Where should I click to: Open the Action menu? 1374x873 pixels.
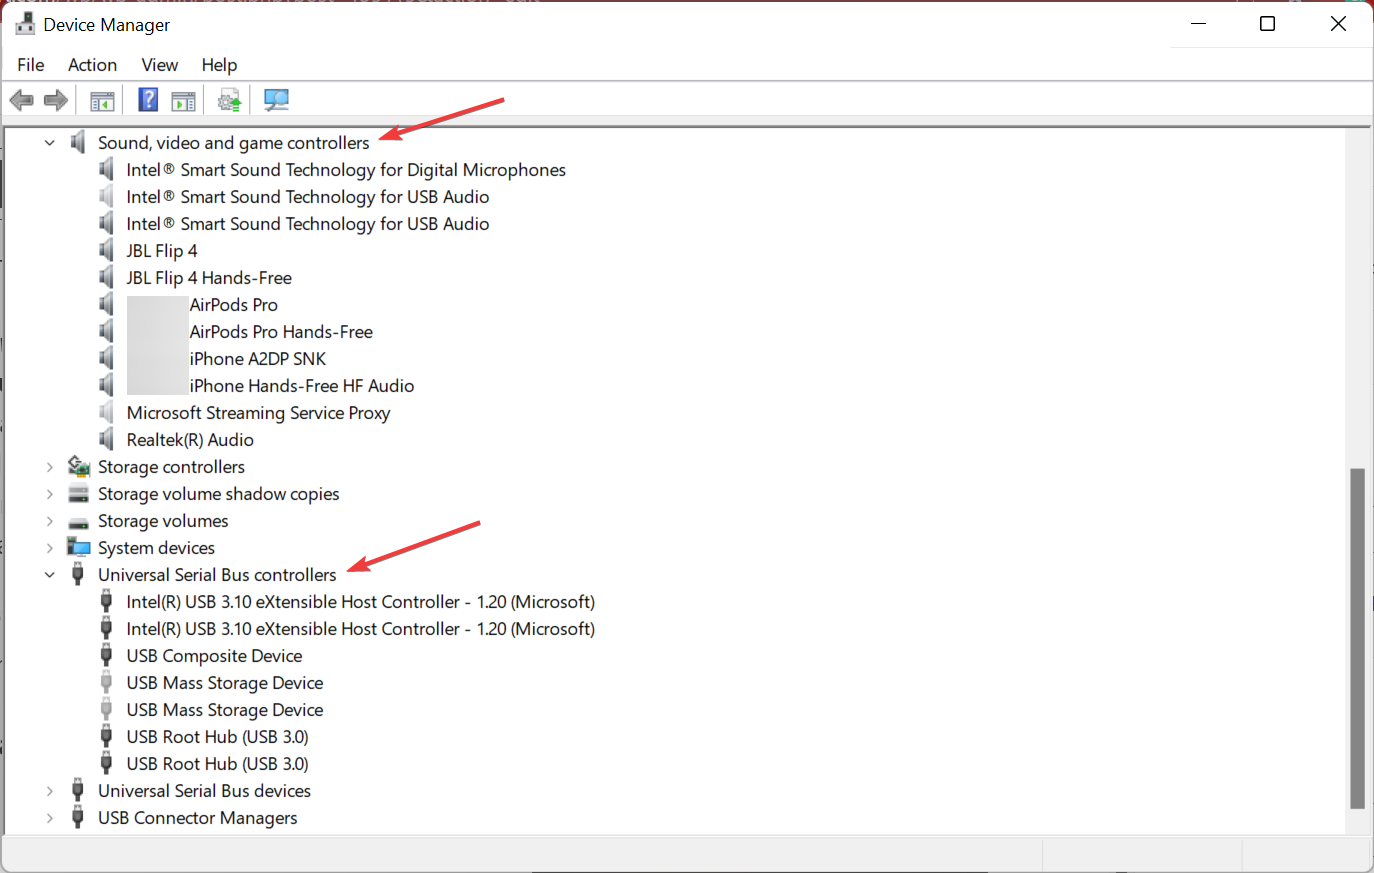pyautogui.click(x=92, y=65)
